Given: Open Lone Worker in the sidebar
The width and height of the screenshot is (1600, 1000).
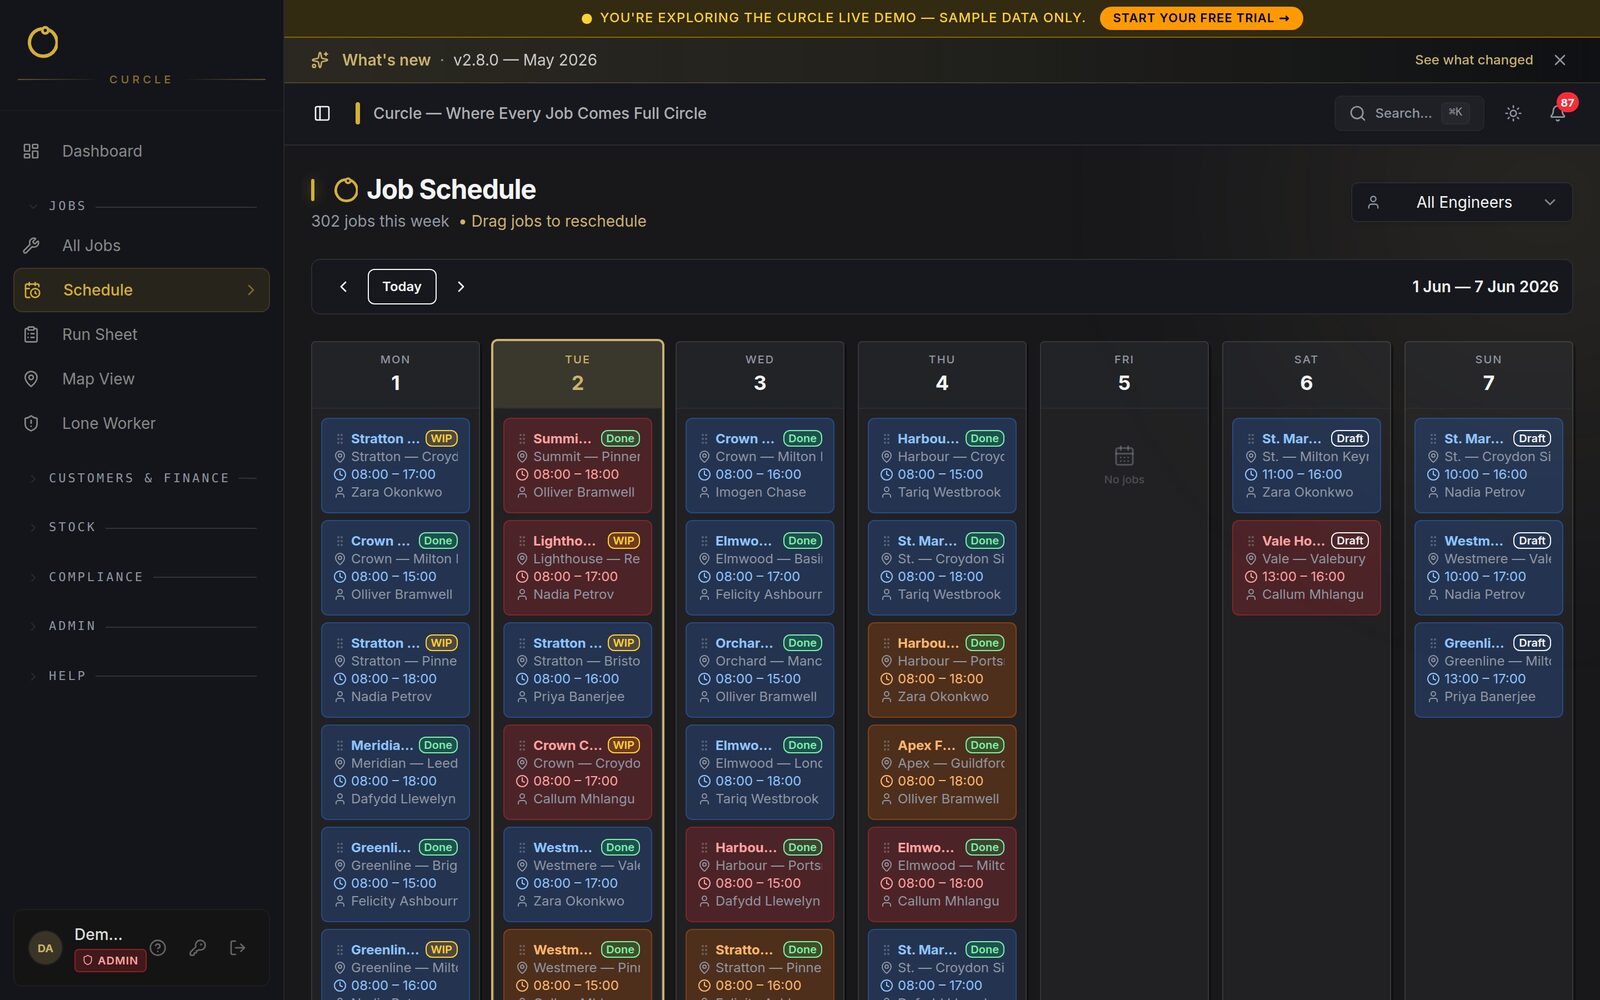Looking at the screenshot, I should coord(141,423).
